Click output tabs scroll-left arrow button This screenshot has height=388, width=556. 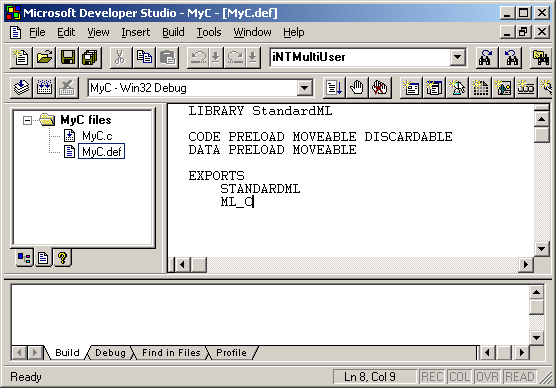(20, 353)
